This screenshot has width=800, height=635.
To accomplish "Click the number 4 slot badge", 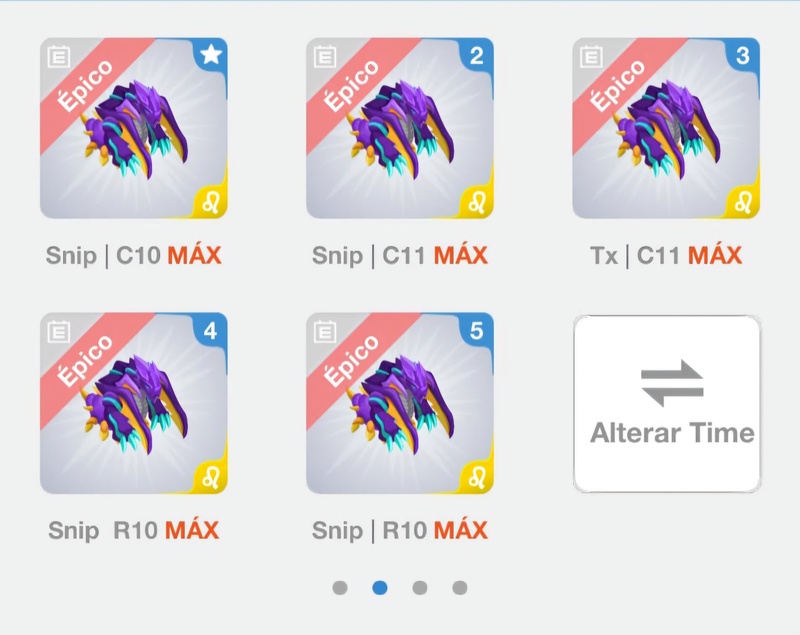I will click(x=211, y=331).
